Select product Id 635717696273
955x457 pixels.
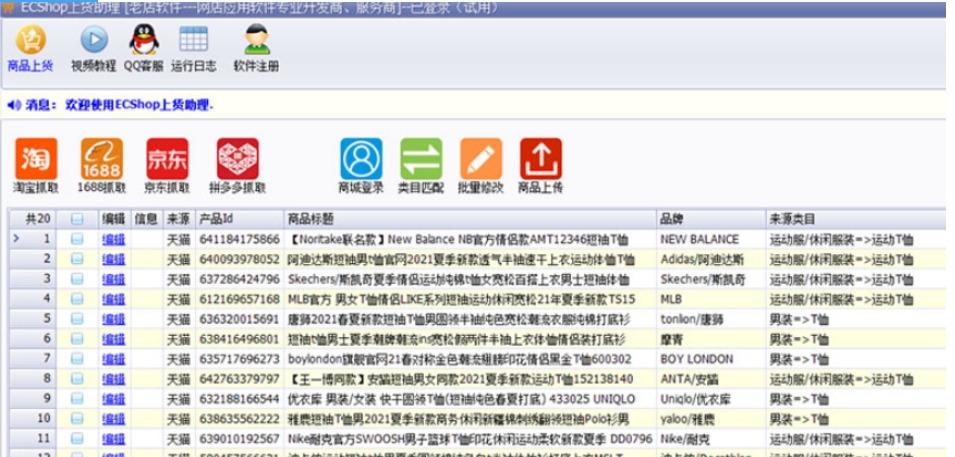[239, 359]
